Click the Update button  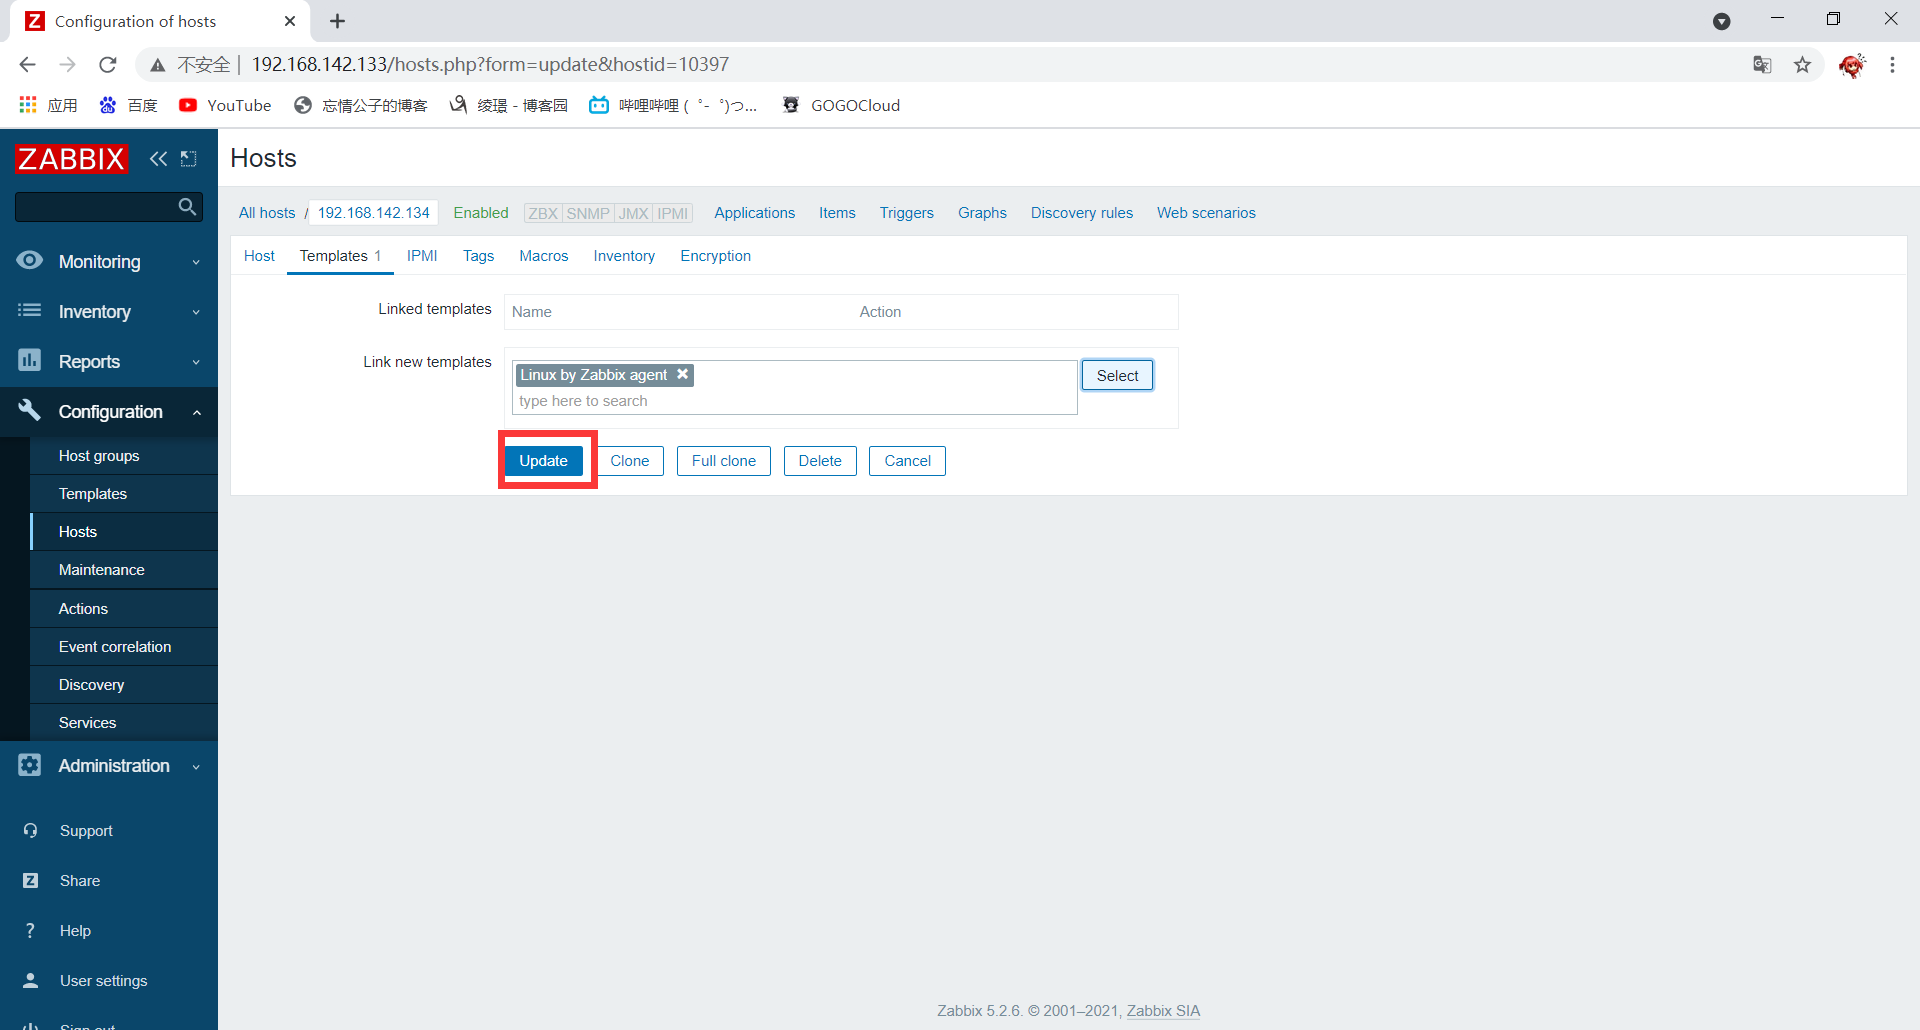coord(543,461)
